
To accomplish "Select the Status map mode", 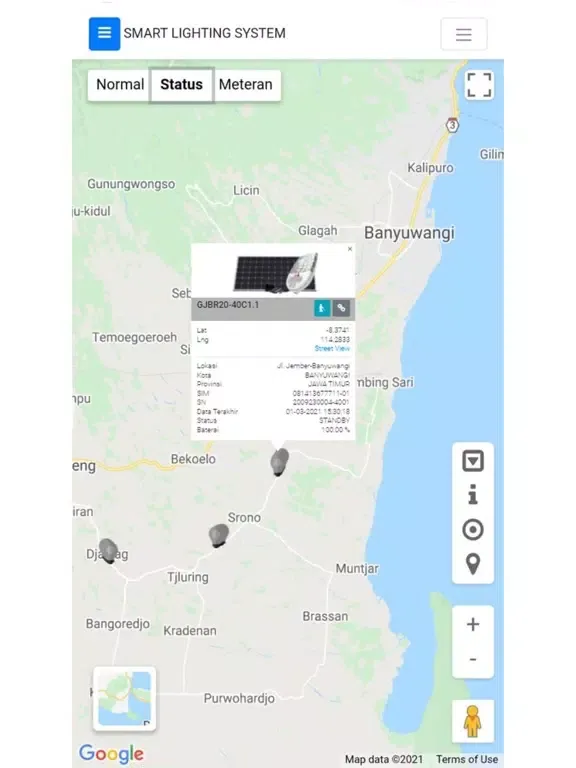I will [181, 85].
